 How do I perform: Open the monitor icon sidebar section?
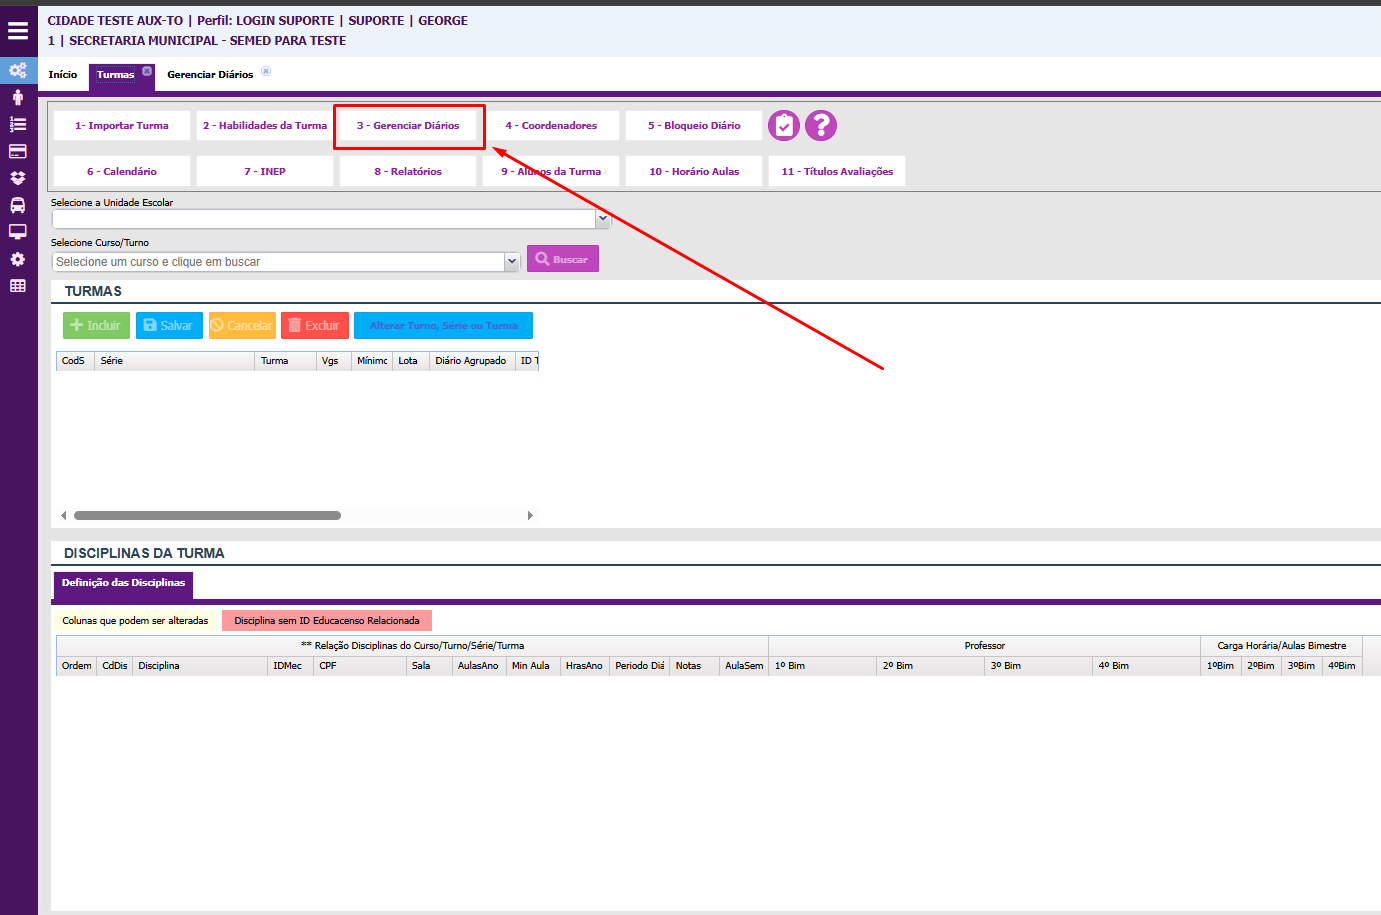pyautogui.click(x=18, y=232)
